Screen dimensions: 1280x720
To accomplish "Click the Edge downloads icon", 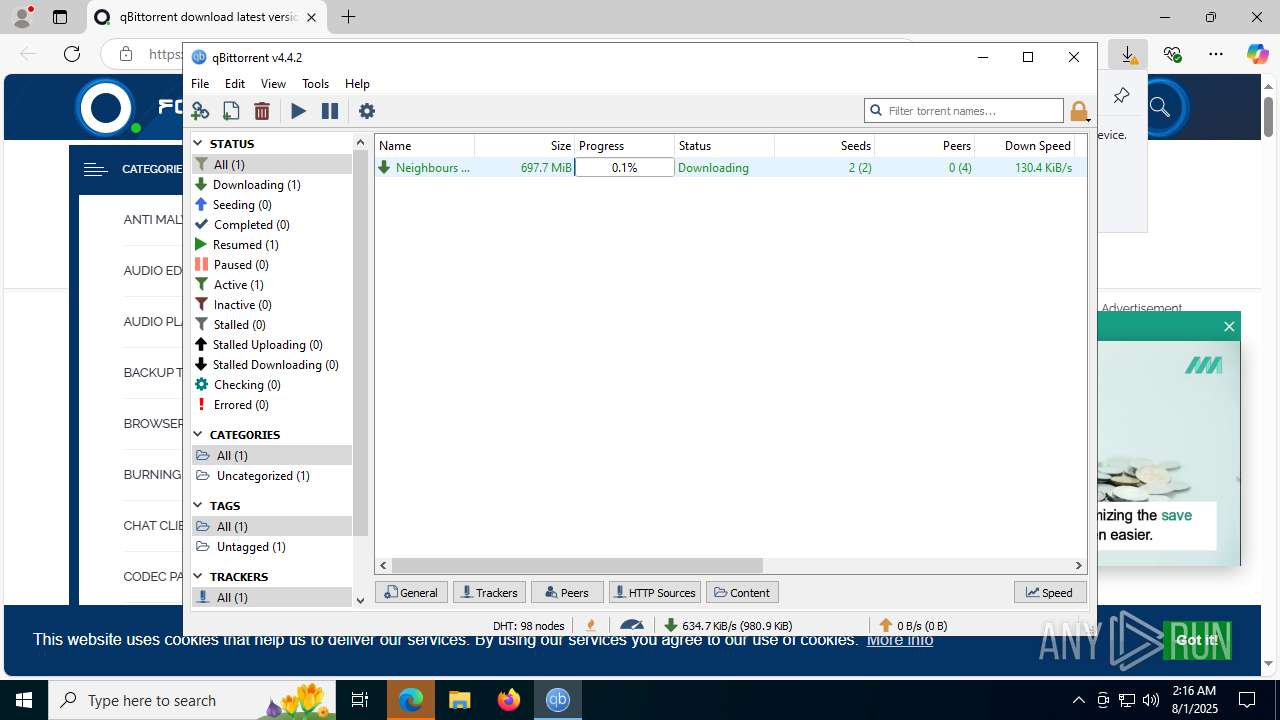I will click(1128, 54).
